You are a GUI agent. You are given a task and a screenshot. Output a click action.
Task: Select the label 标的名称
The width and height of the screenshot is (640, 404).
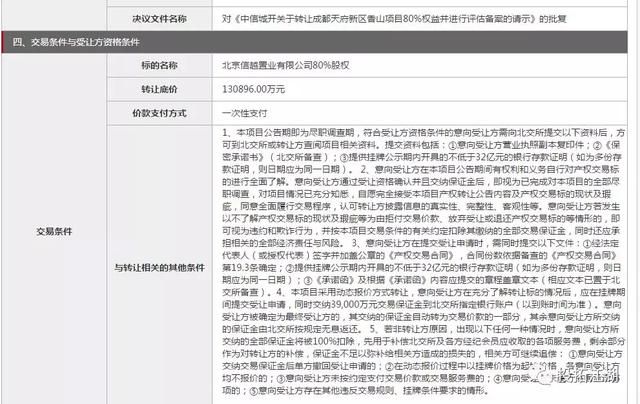[x=159, y=65]
